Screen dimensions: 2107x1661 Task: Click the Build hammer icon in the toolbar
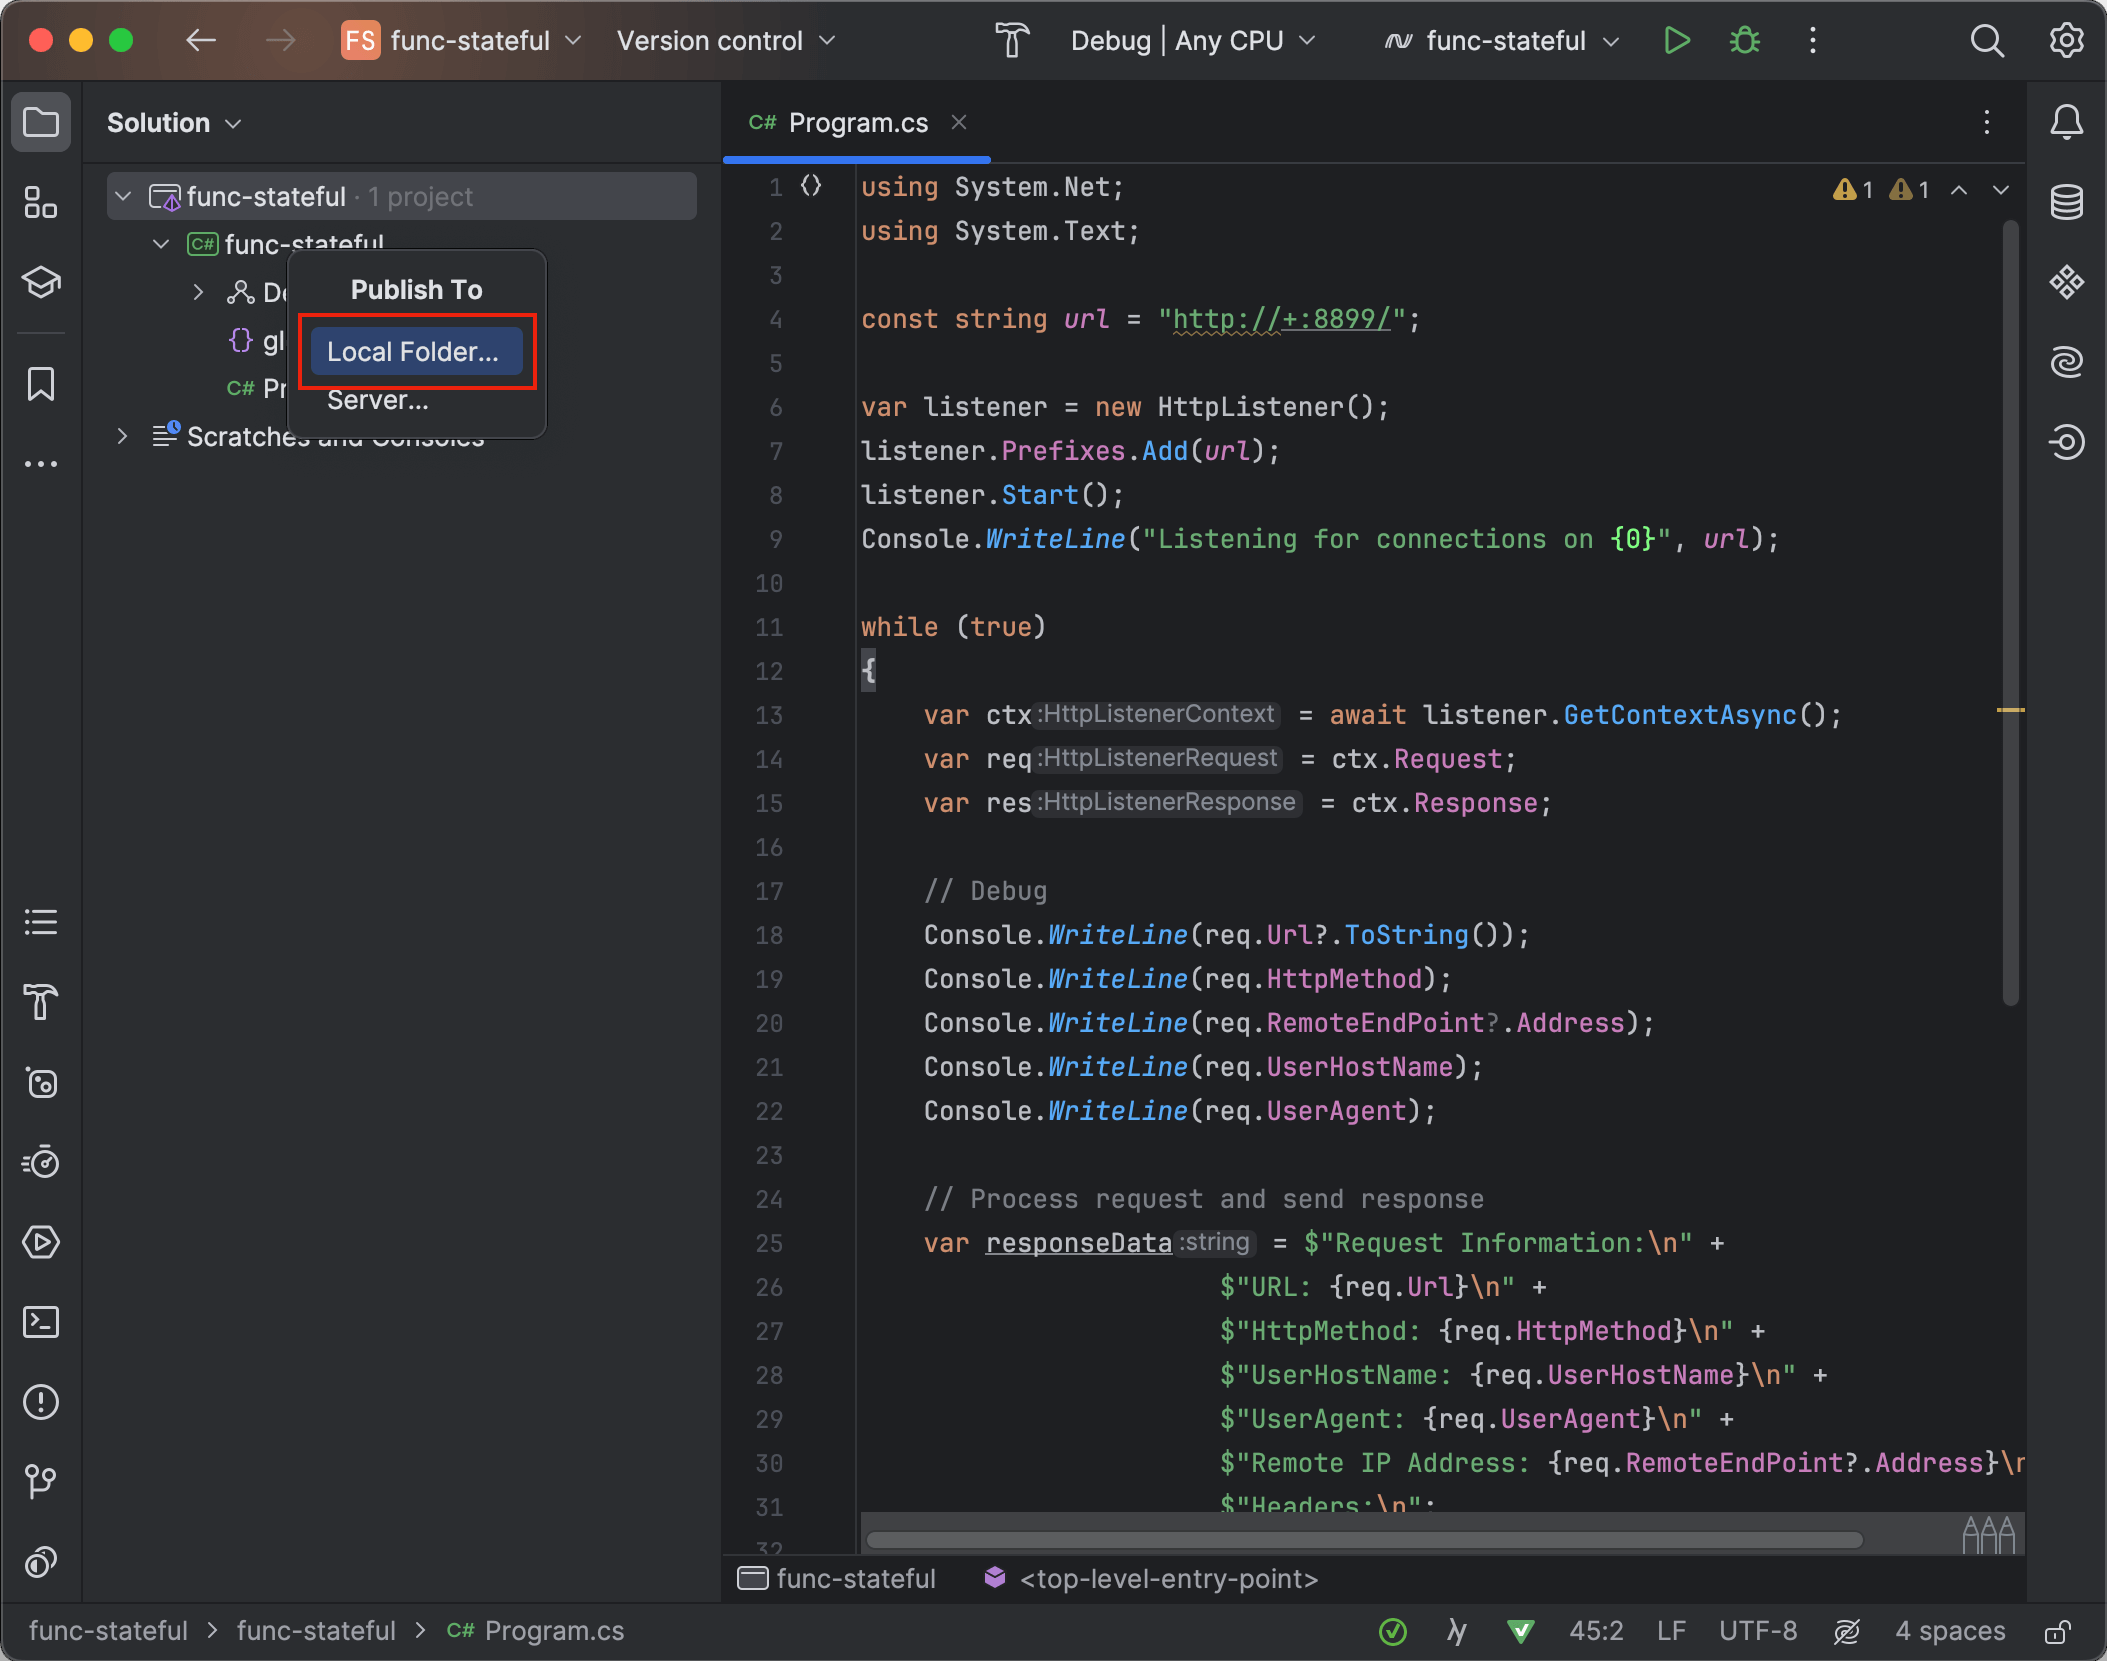(x=1011, y=41)
